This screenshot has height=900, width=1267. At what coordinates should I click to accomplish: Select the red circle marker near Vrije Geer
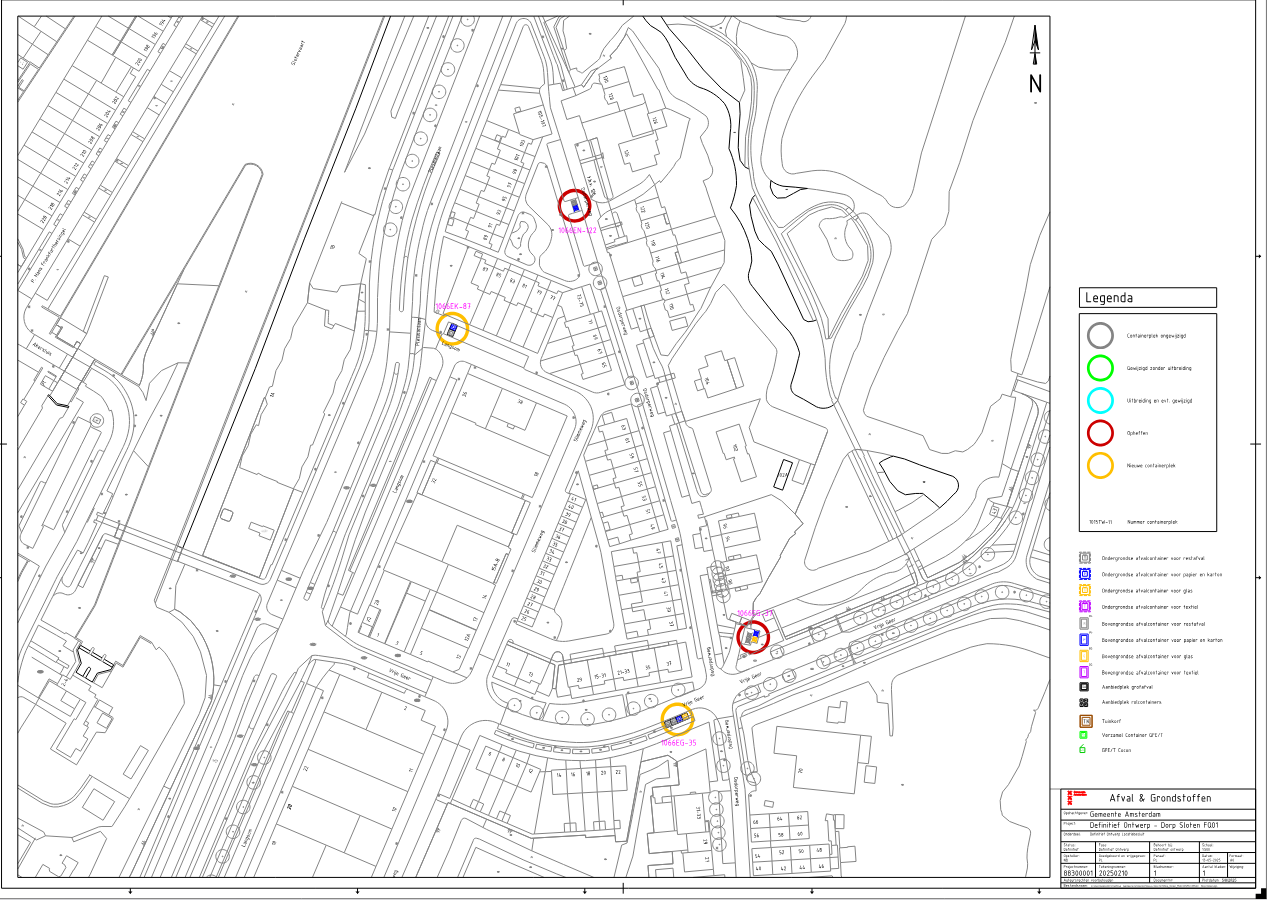(754, 637)
